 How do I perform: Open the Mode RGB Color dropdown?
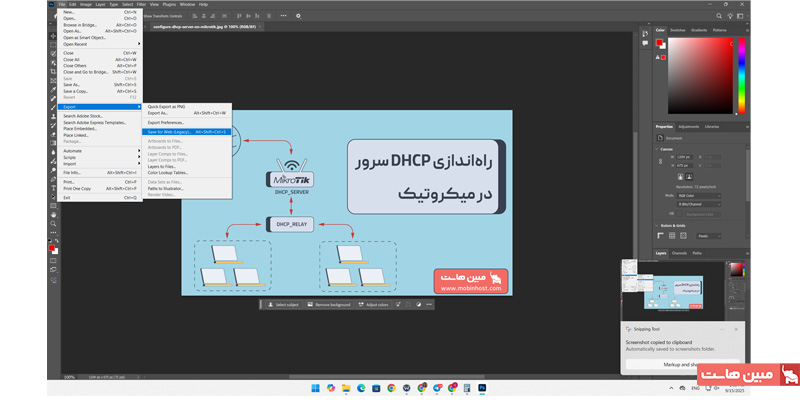(x=699, y=196)
